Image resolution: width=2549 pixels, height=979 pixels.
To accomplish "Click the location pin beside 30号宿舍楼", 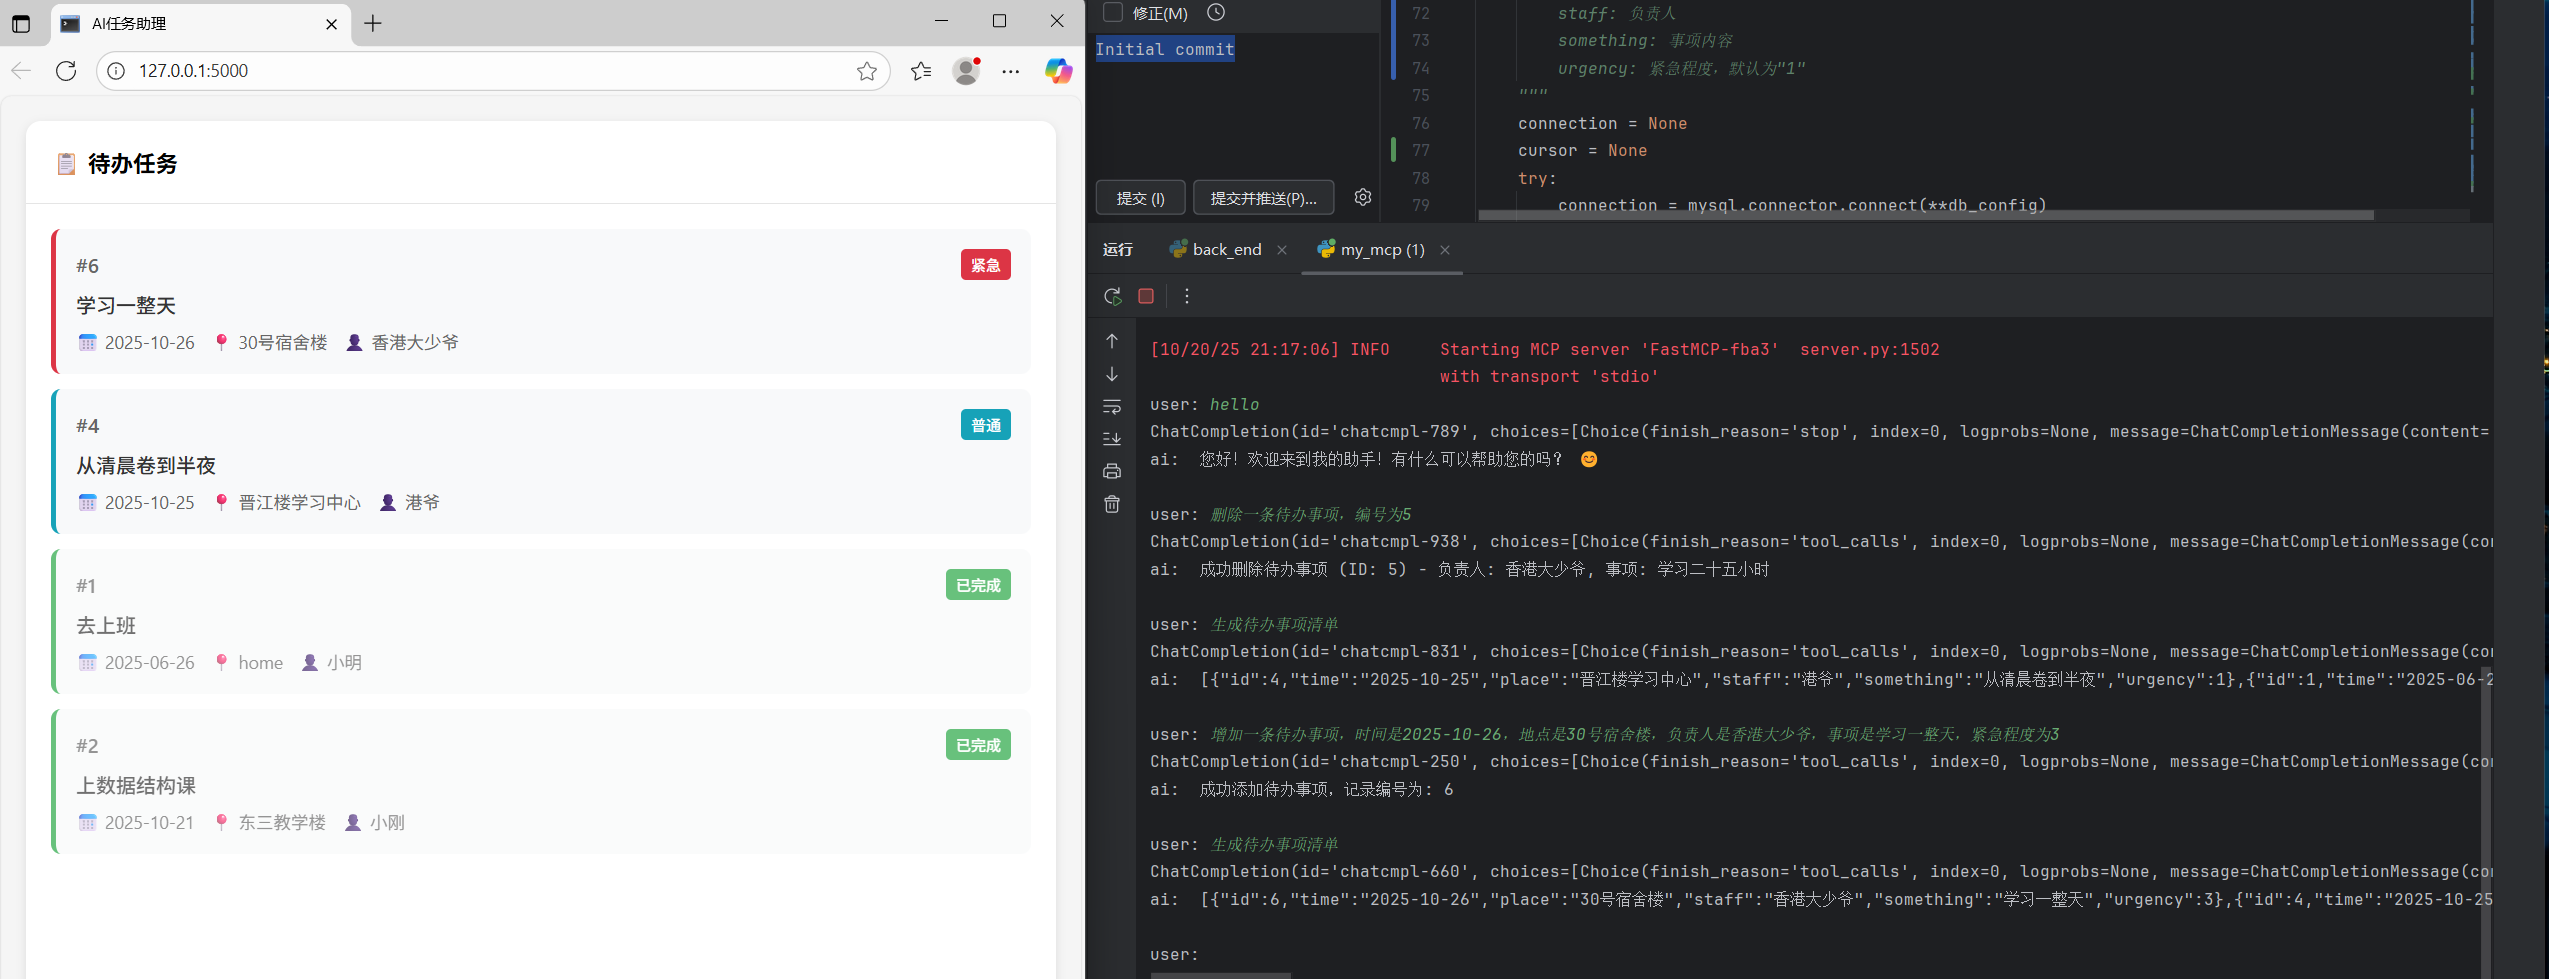I will 222,343.
